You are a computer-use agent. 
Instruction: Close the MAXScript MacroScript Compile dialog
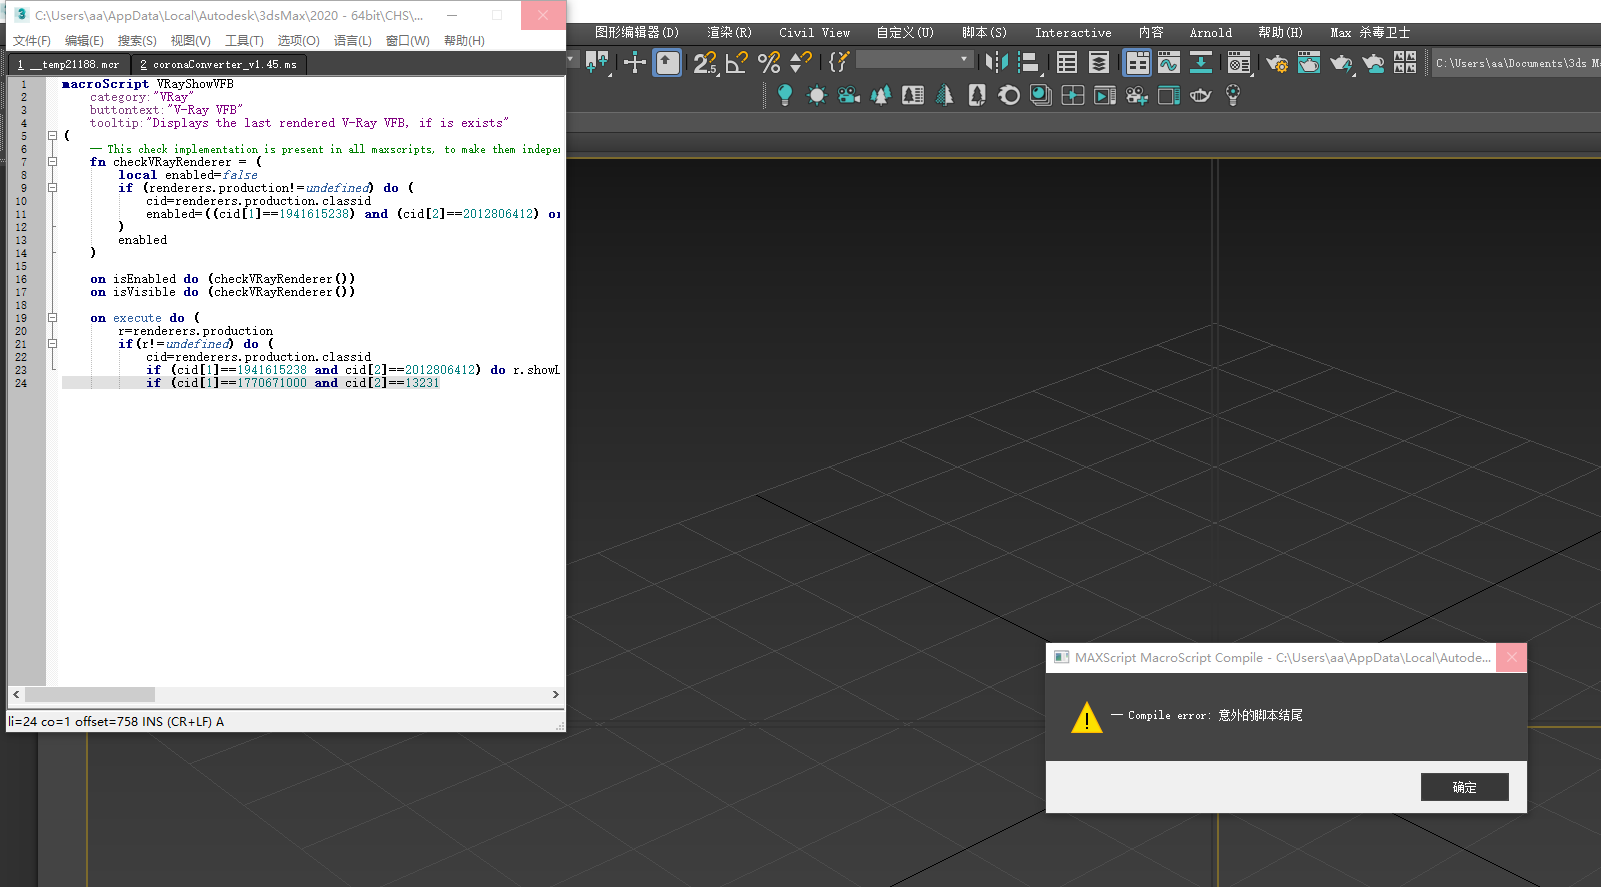tap(1511, 657)
